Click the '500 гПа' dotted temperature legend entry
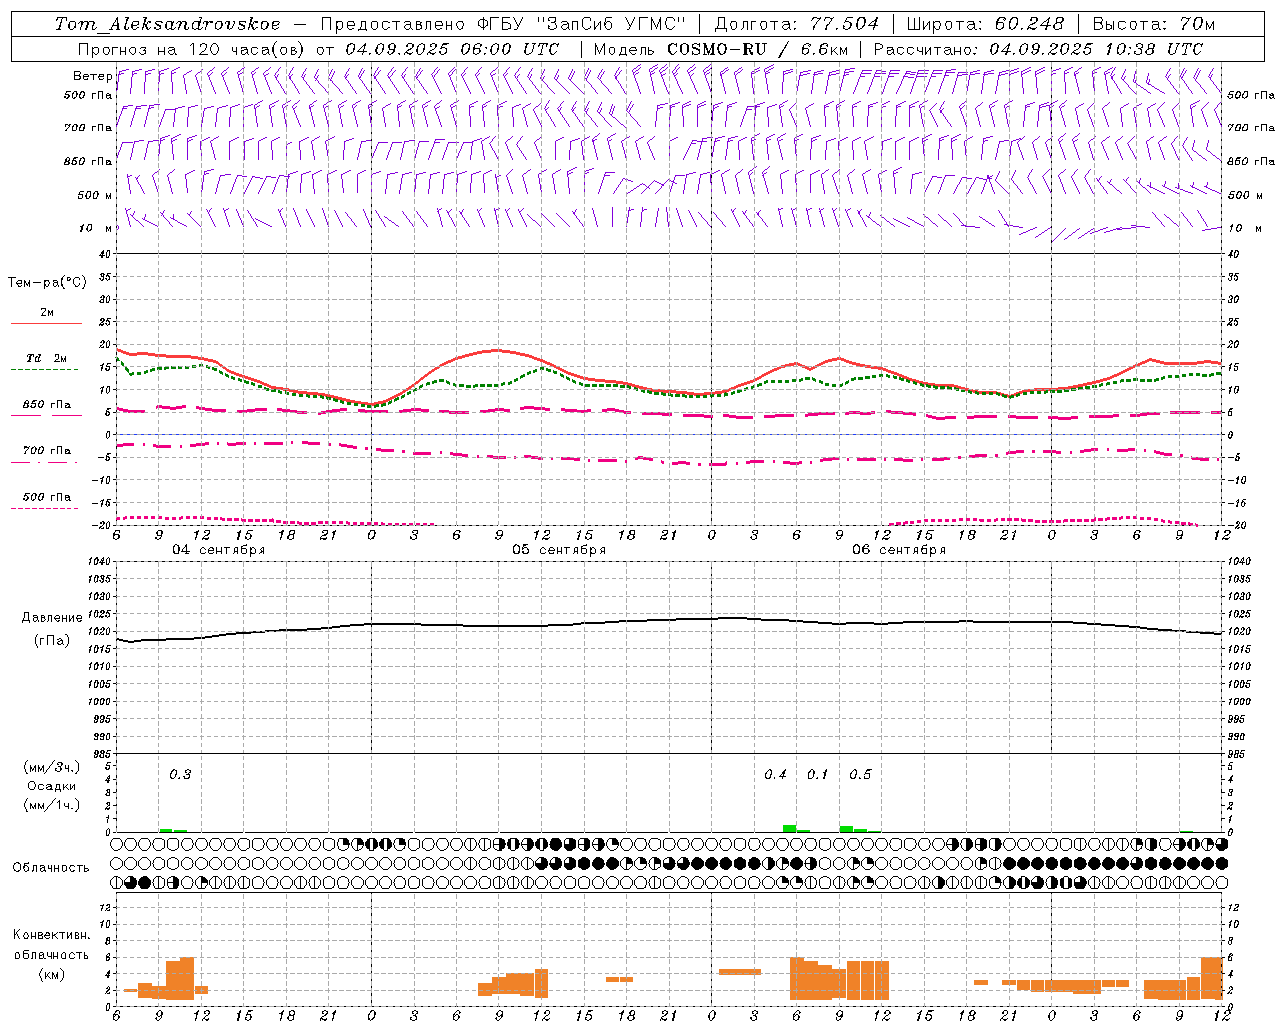 pos(47,497)
